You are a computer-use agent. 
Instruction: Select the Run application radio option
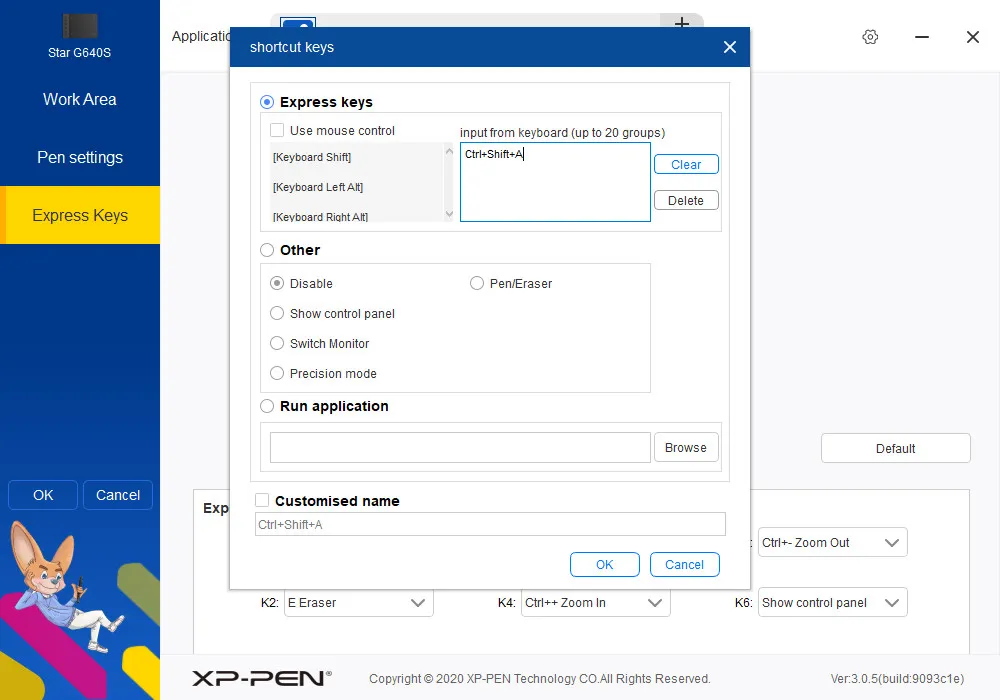(267, 406)
